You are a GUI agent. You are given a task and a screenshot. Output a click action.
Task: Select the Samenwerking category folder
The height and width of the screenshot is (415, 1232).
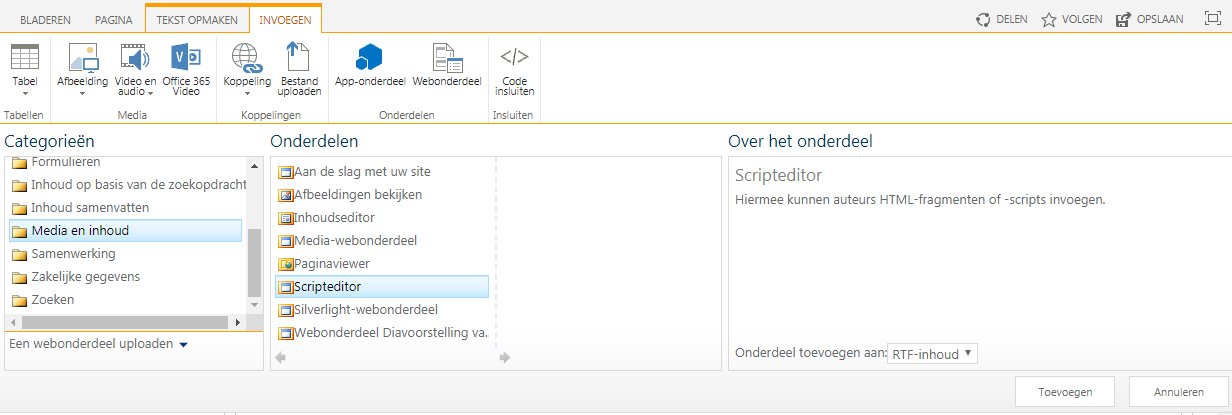(x=73, y=254)
